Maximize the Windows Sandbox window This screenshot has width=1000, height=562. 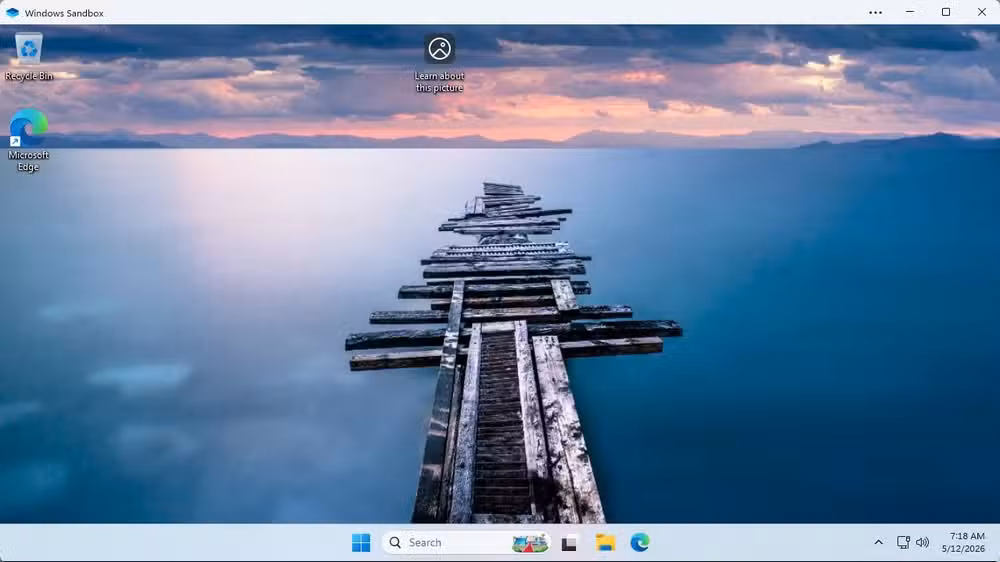click(946, 12)
